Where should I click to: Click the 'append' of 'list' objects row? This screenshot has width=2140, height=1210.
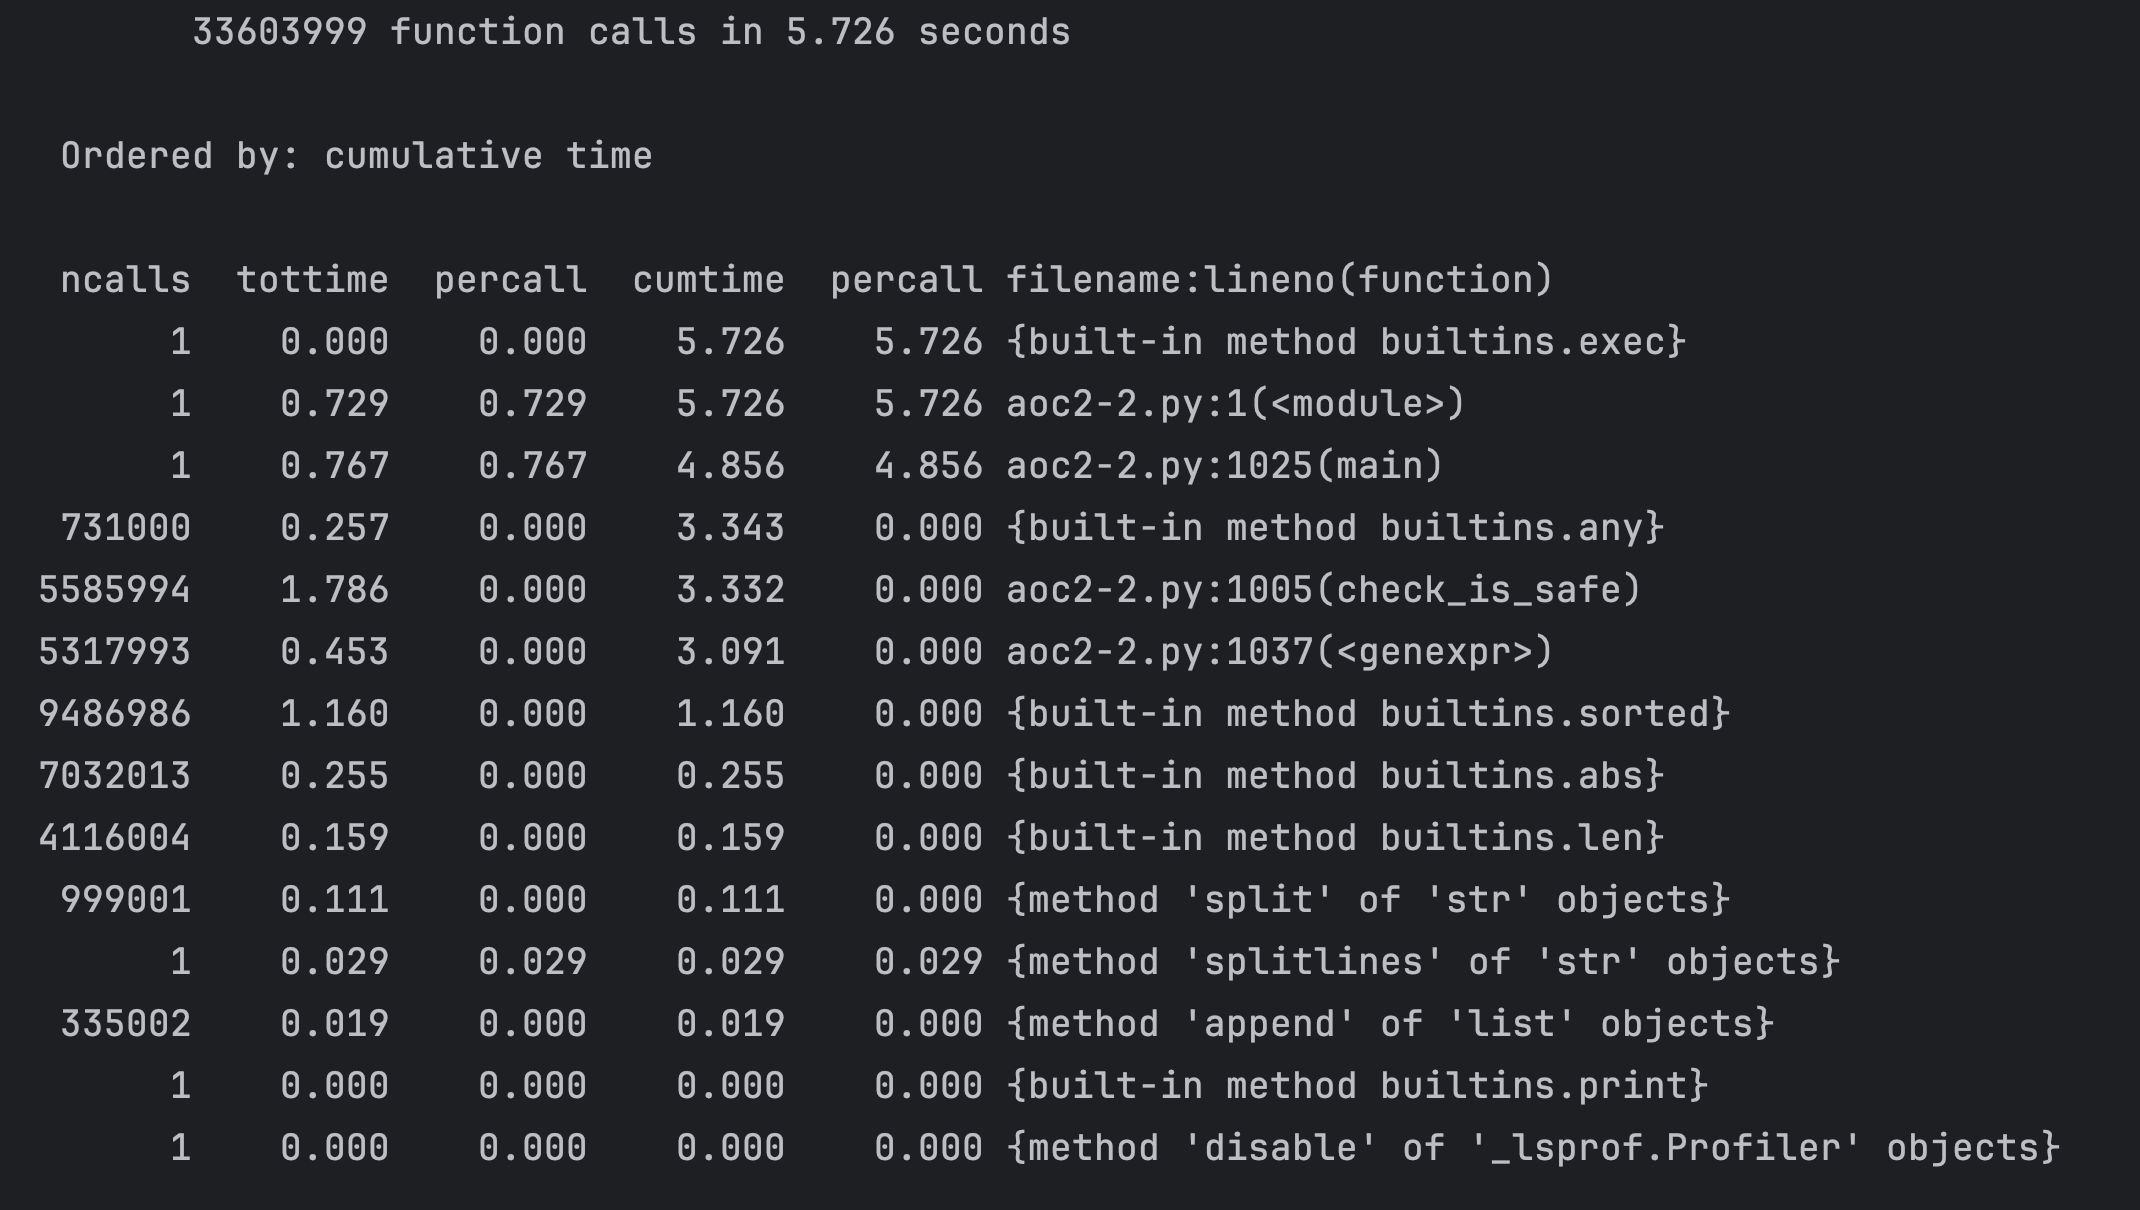coord(1390,1024)
